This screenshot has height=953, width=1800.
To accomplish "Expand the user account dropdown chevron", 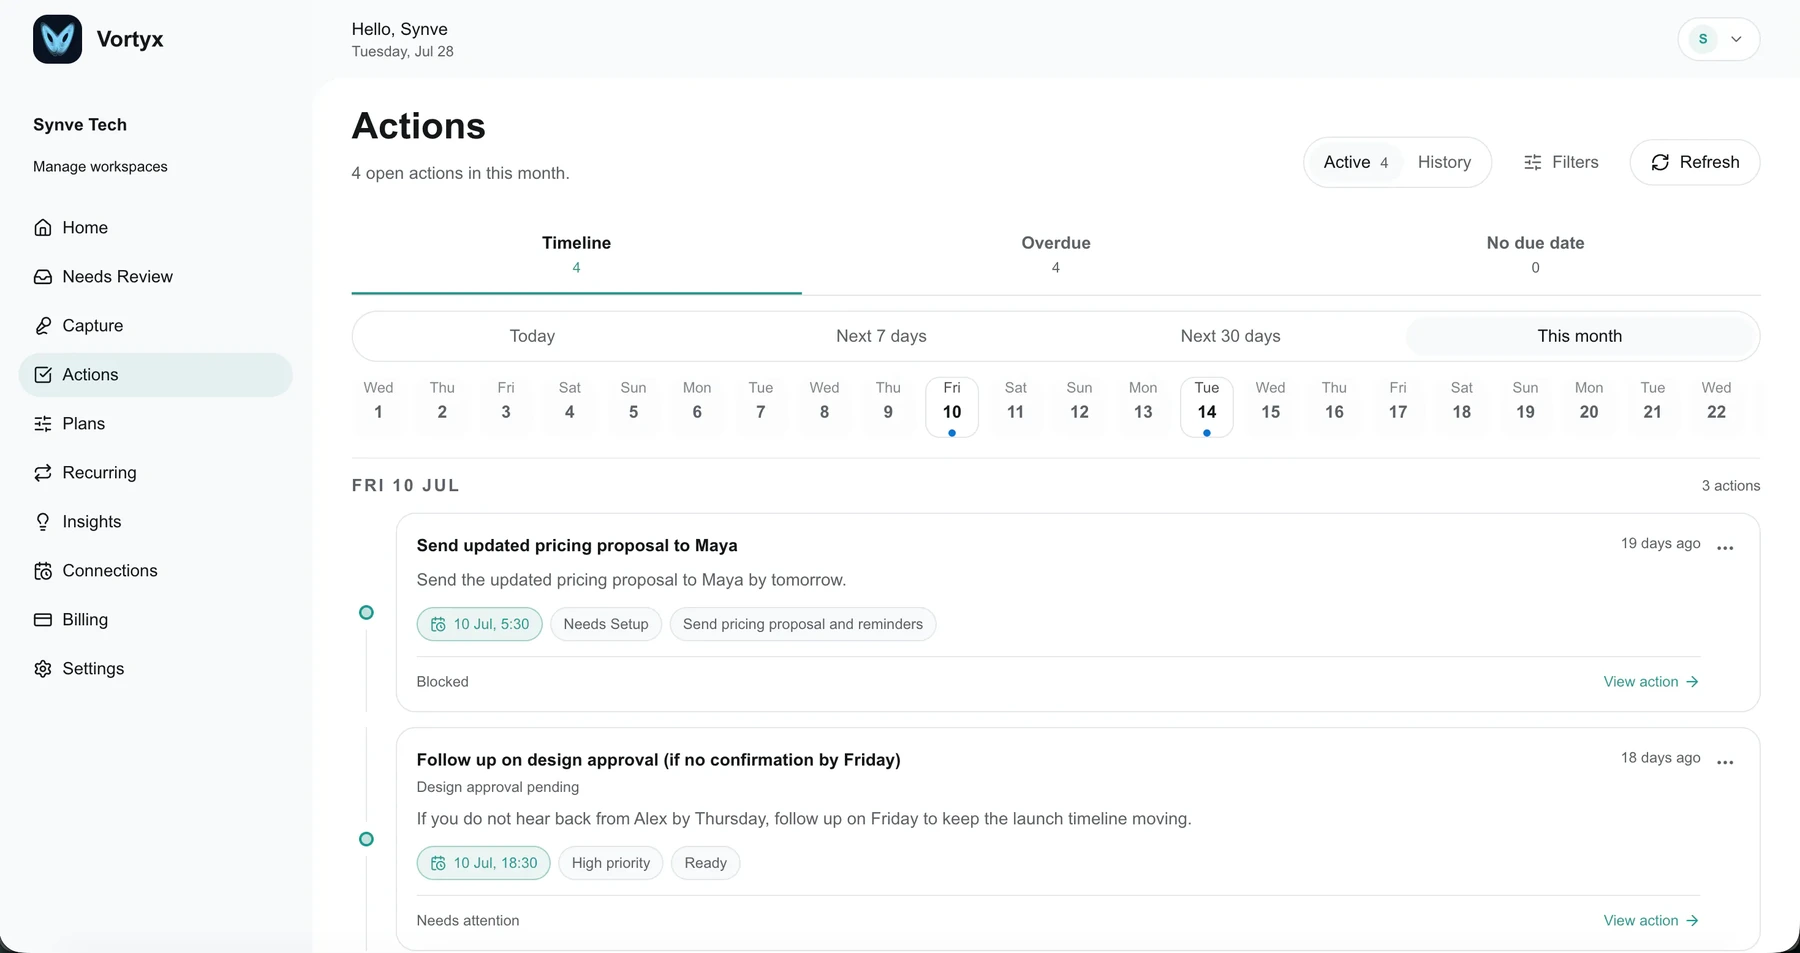I will click(1737, 39).
